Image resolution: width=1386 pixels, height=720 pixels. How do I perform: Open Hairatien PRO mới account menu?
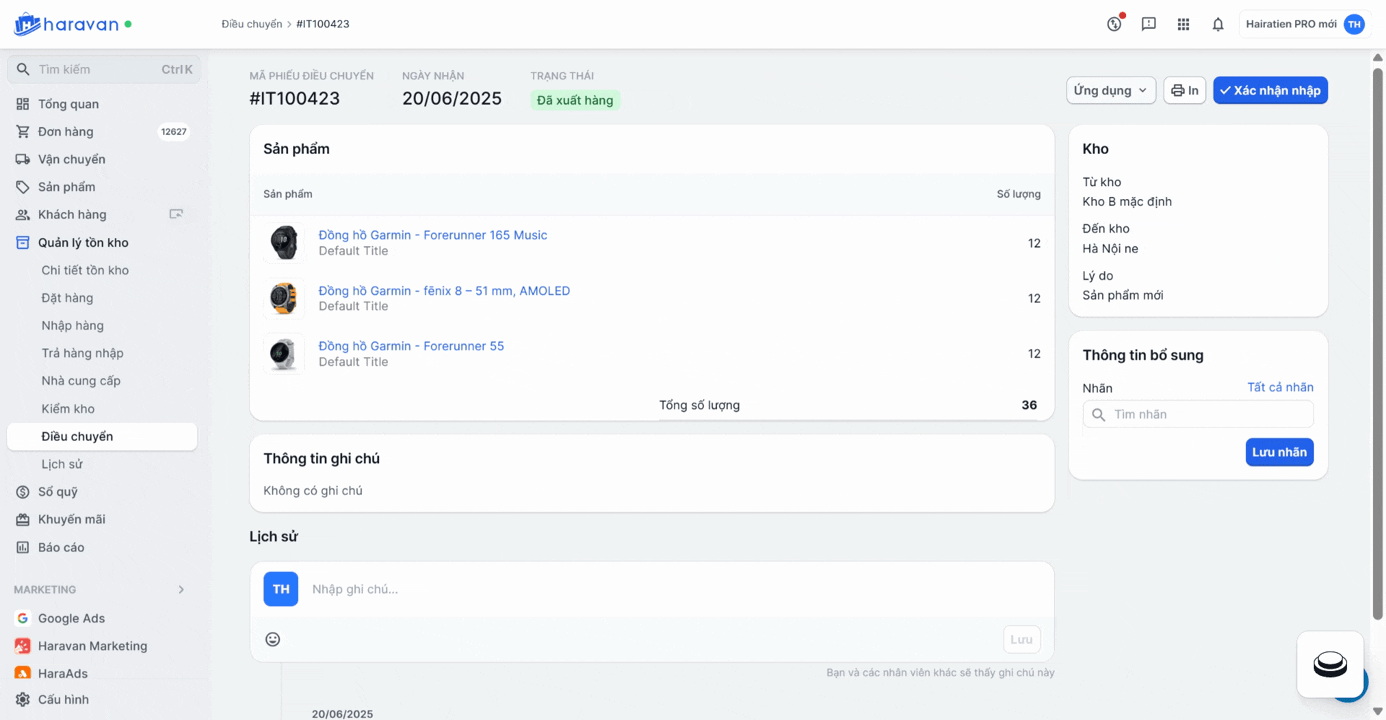pos(1304,24)
